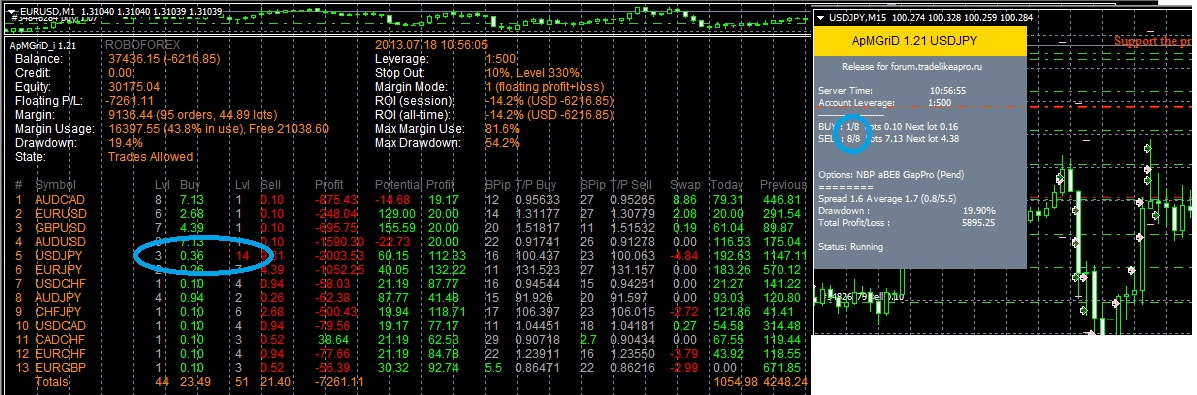Click Total Profit/Loss value 5895.25
1197x395 pixels.
[x=978, y=222]
